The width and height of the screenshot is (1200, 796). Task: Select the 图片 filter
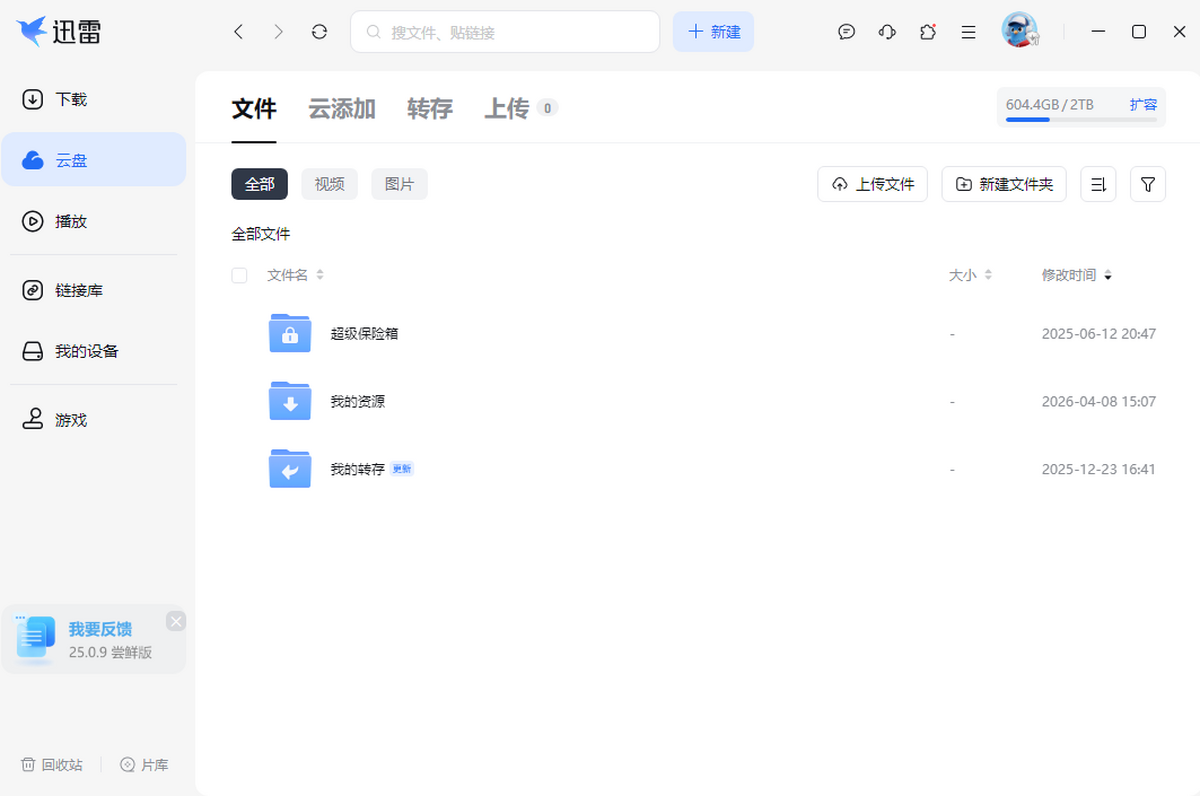[x=400, y=184]
